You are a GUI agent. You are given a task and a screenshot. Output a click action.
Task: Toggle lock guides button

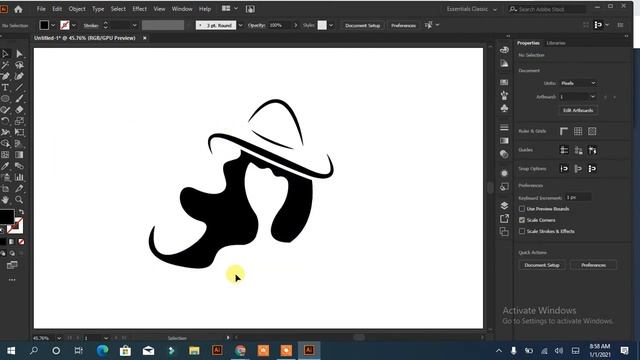click(x=578, y=150)
